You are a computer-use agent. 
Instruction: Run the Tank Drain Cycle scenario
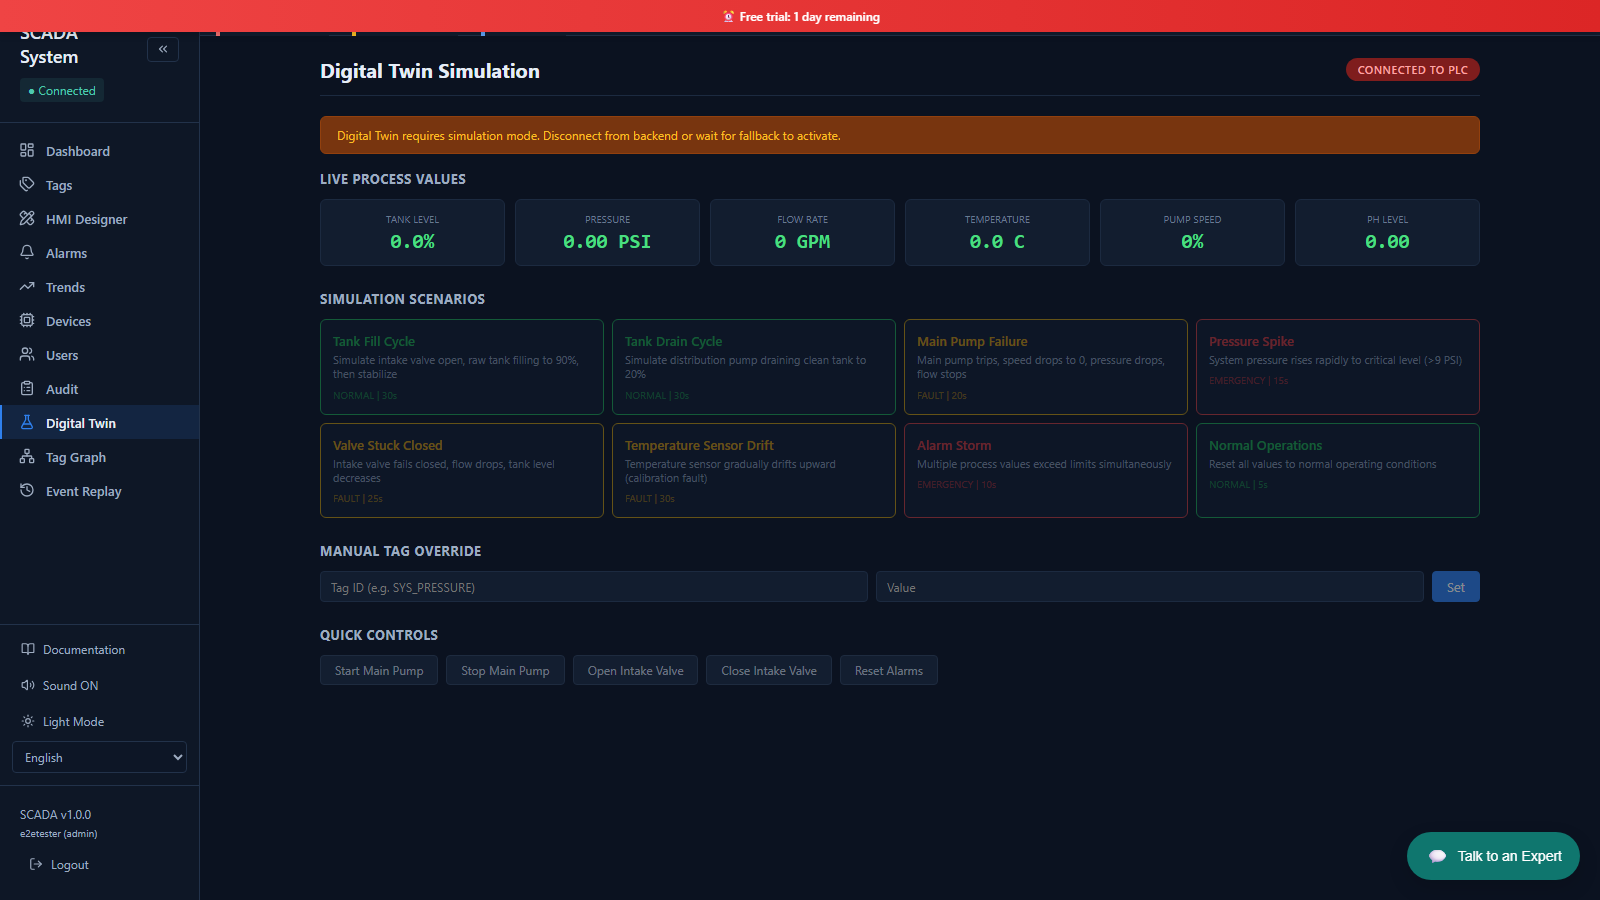point(754,367)
